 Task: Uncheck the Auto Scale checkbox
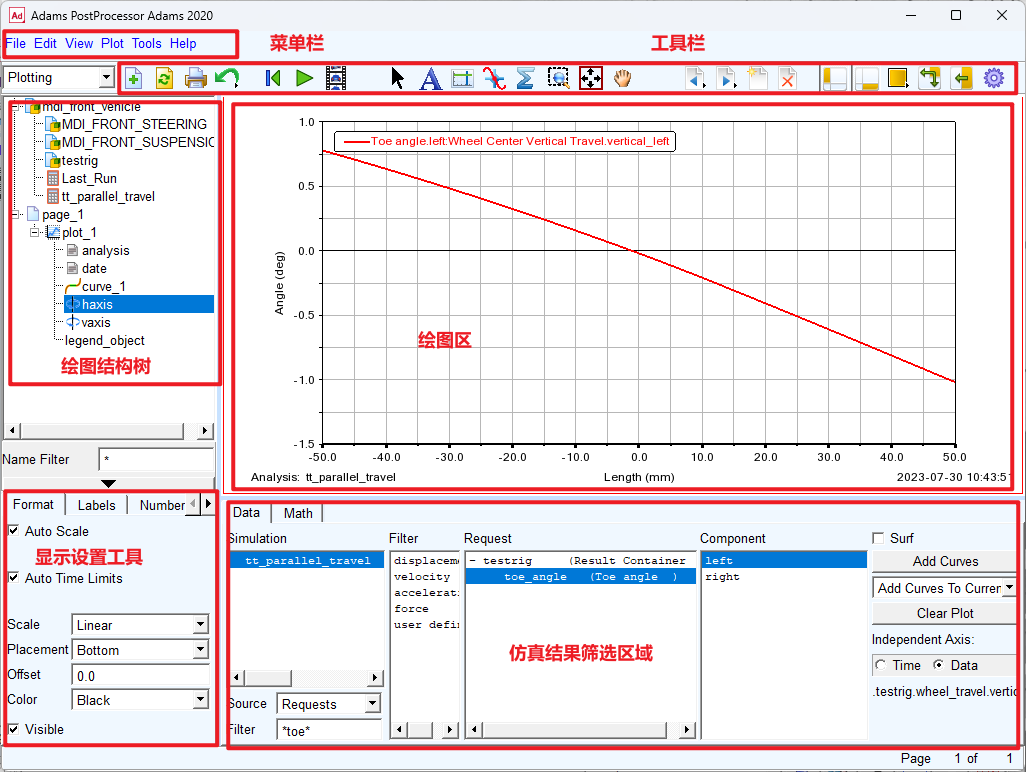(x=13, y=531)
